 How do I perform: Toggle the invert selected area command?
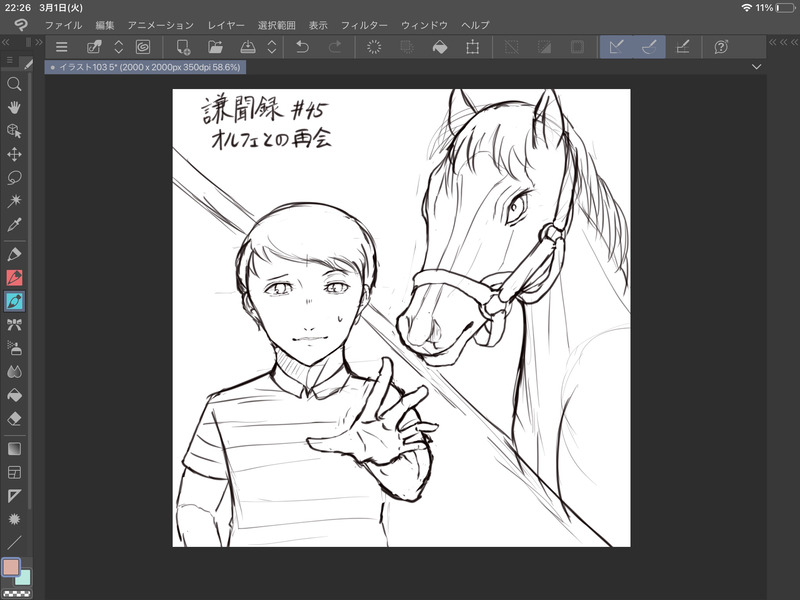point(544,47)
